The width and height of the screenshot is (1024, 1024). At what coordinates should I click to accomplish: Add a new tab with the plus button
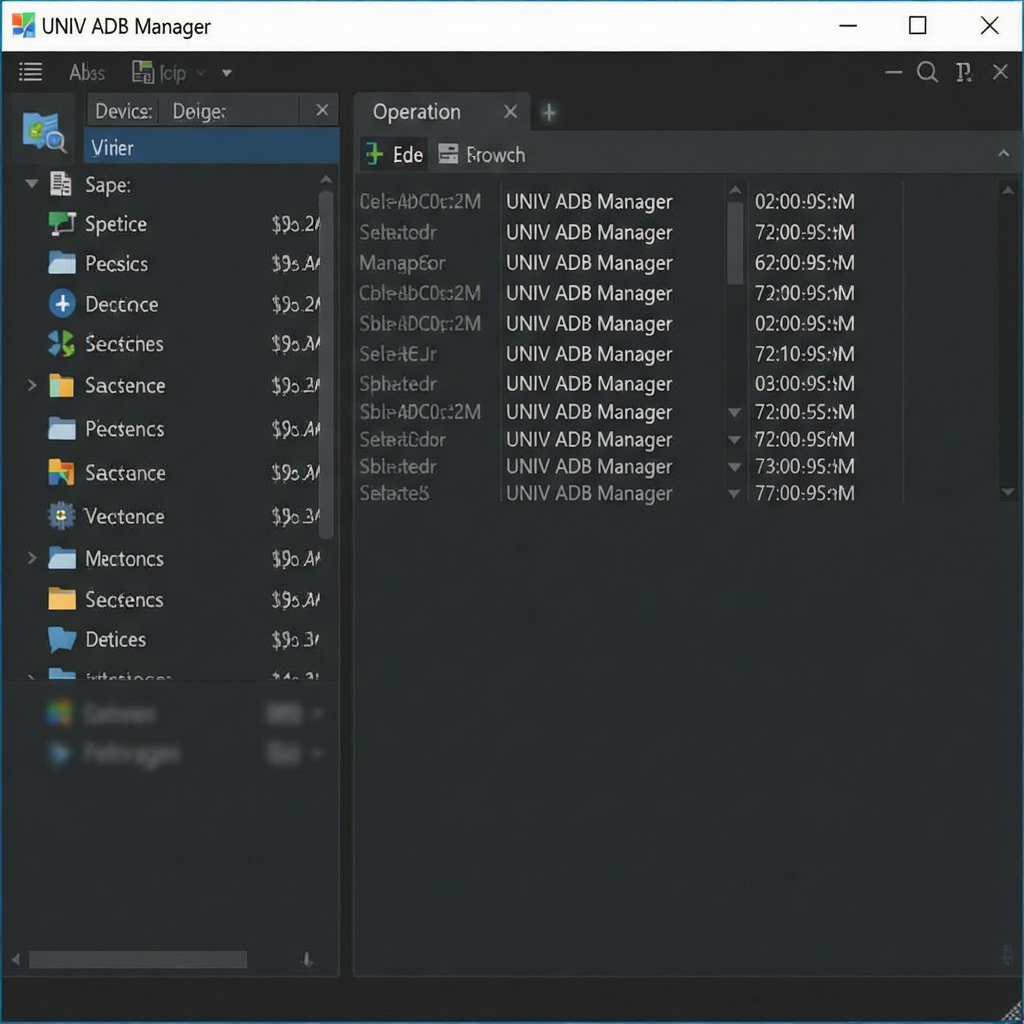(x=549, y=112)
